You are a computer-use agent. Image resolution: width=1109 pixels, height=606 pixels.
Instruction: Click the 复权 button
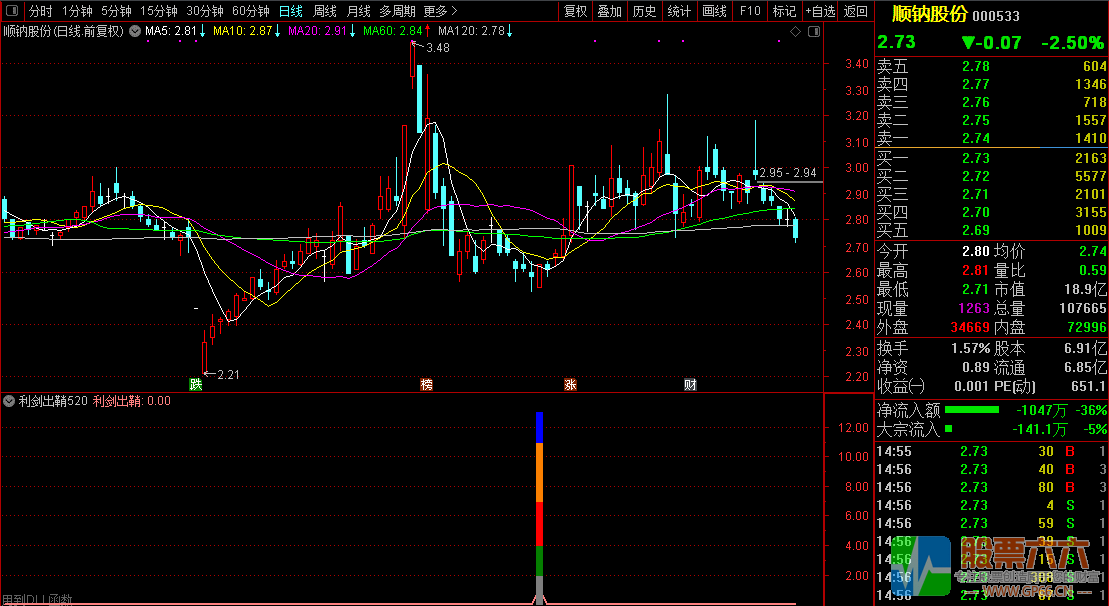coord(576,12)
